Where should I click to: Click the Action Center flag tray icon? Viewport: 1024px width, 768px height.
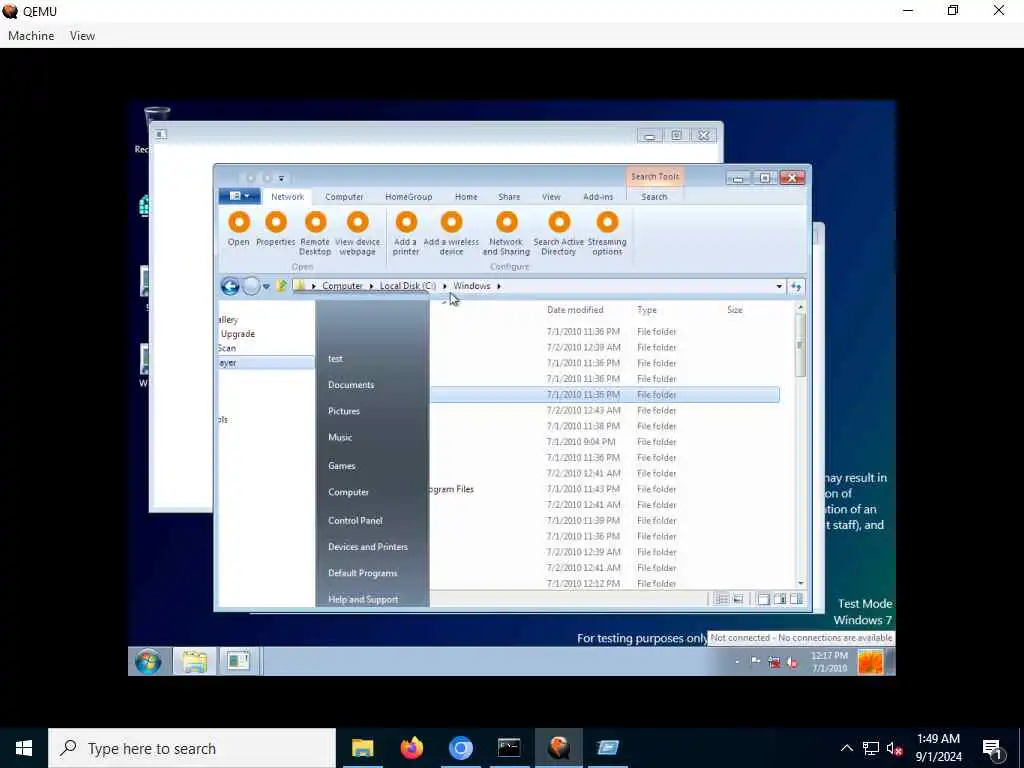click(x=756, y=662)
